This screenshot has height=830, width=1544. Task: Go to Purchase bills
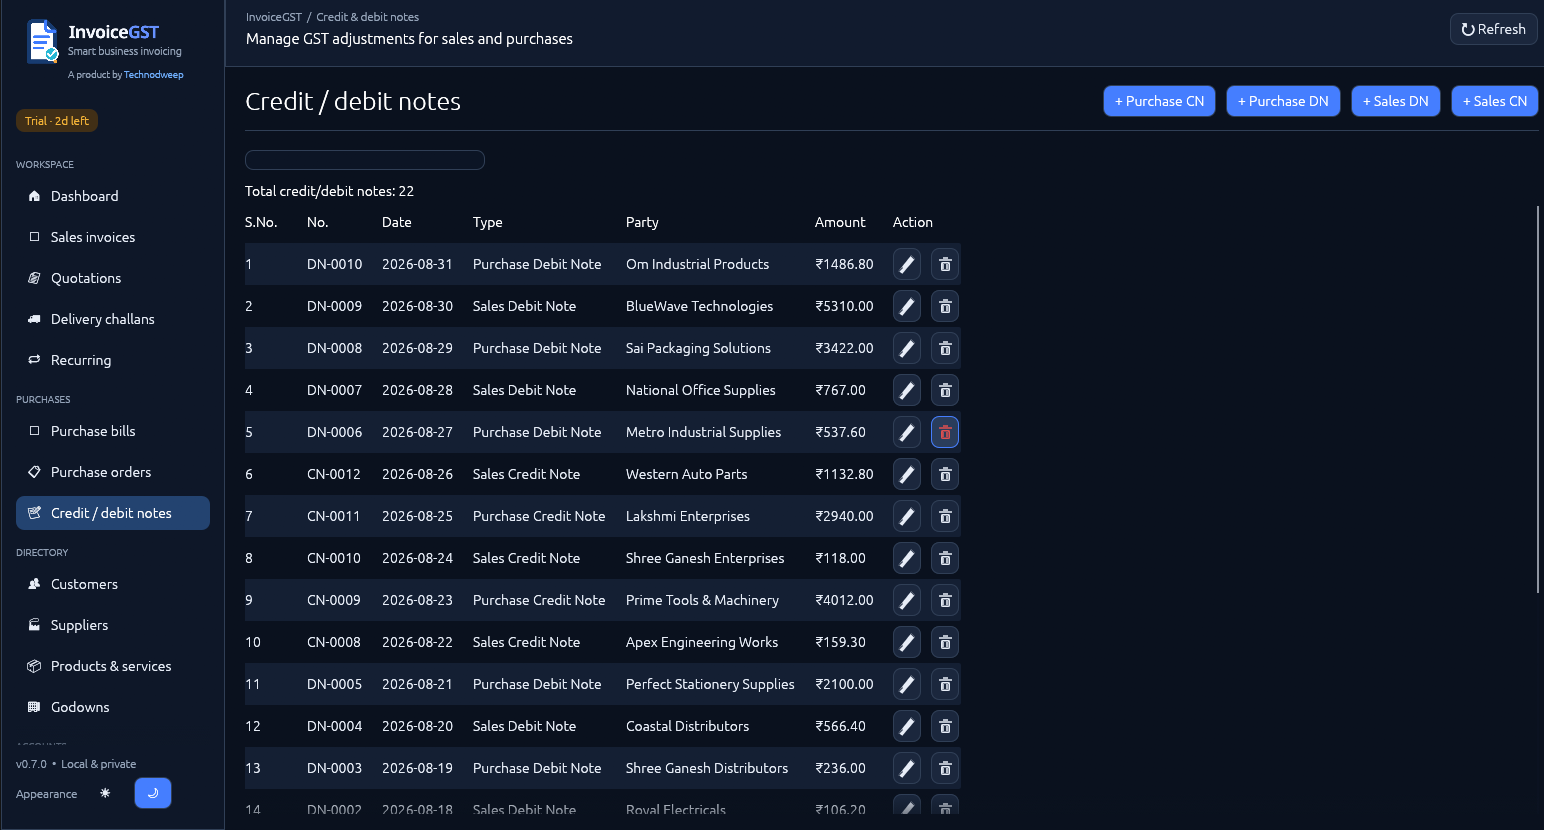tap(113, 431)
